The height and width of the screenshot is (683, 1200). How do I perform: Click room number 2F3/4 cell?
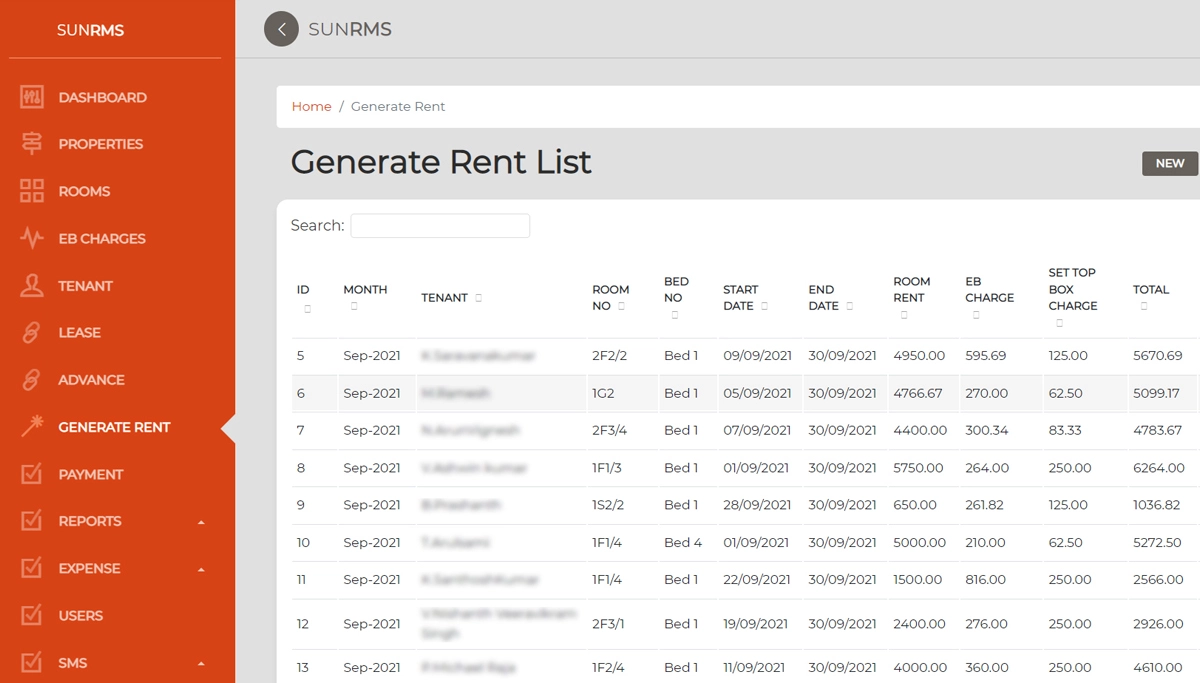609,430
